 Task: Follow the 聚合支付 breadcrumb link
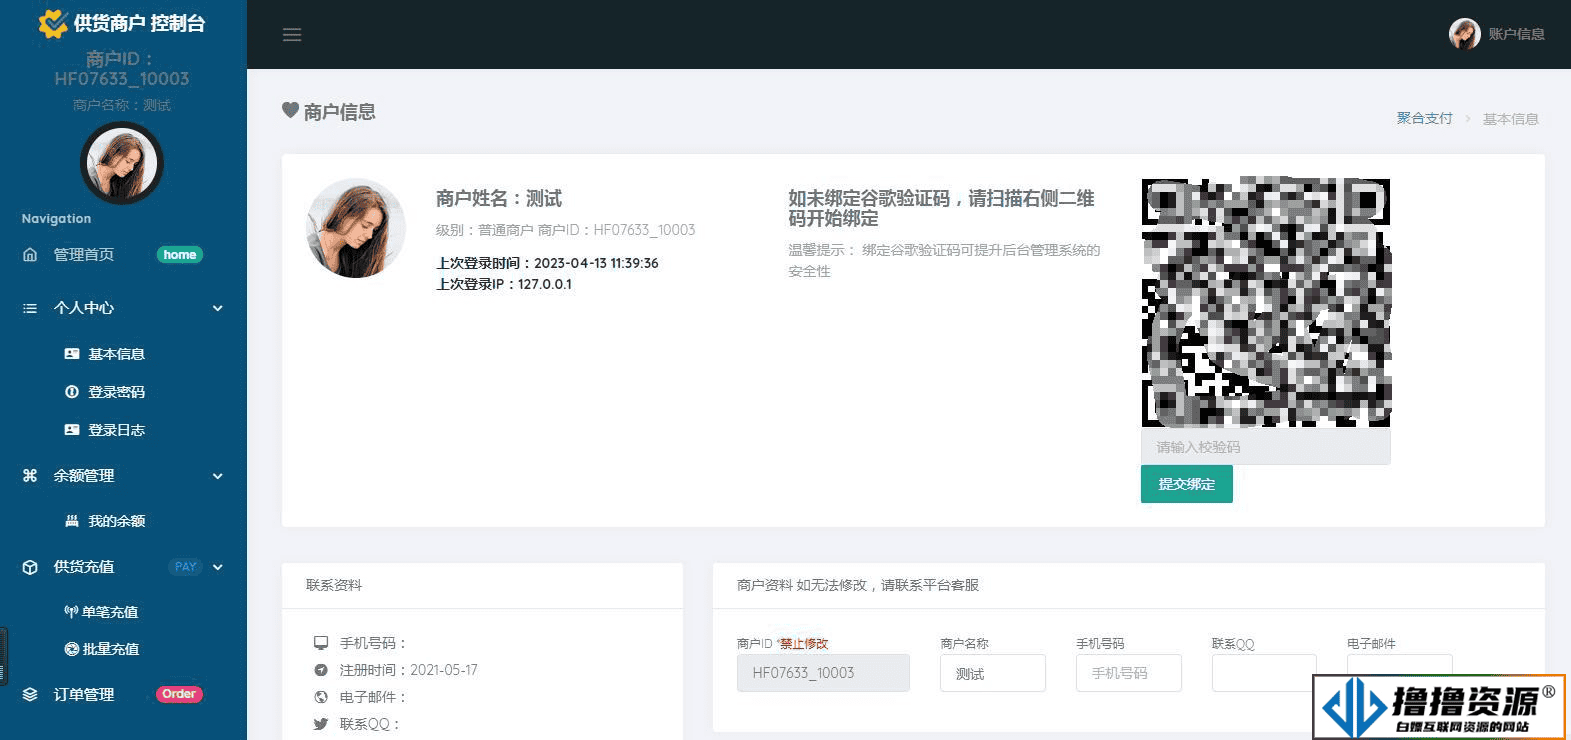tap(1424, 118)
